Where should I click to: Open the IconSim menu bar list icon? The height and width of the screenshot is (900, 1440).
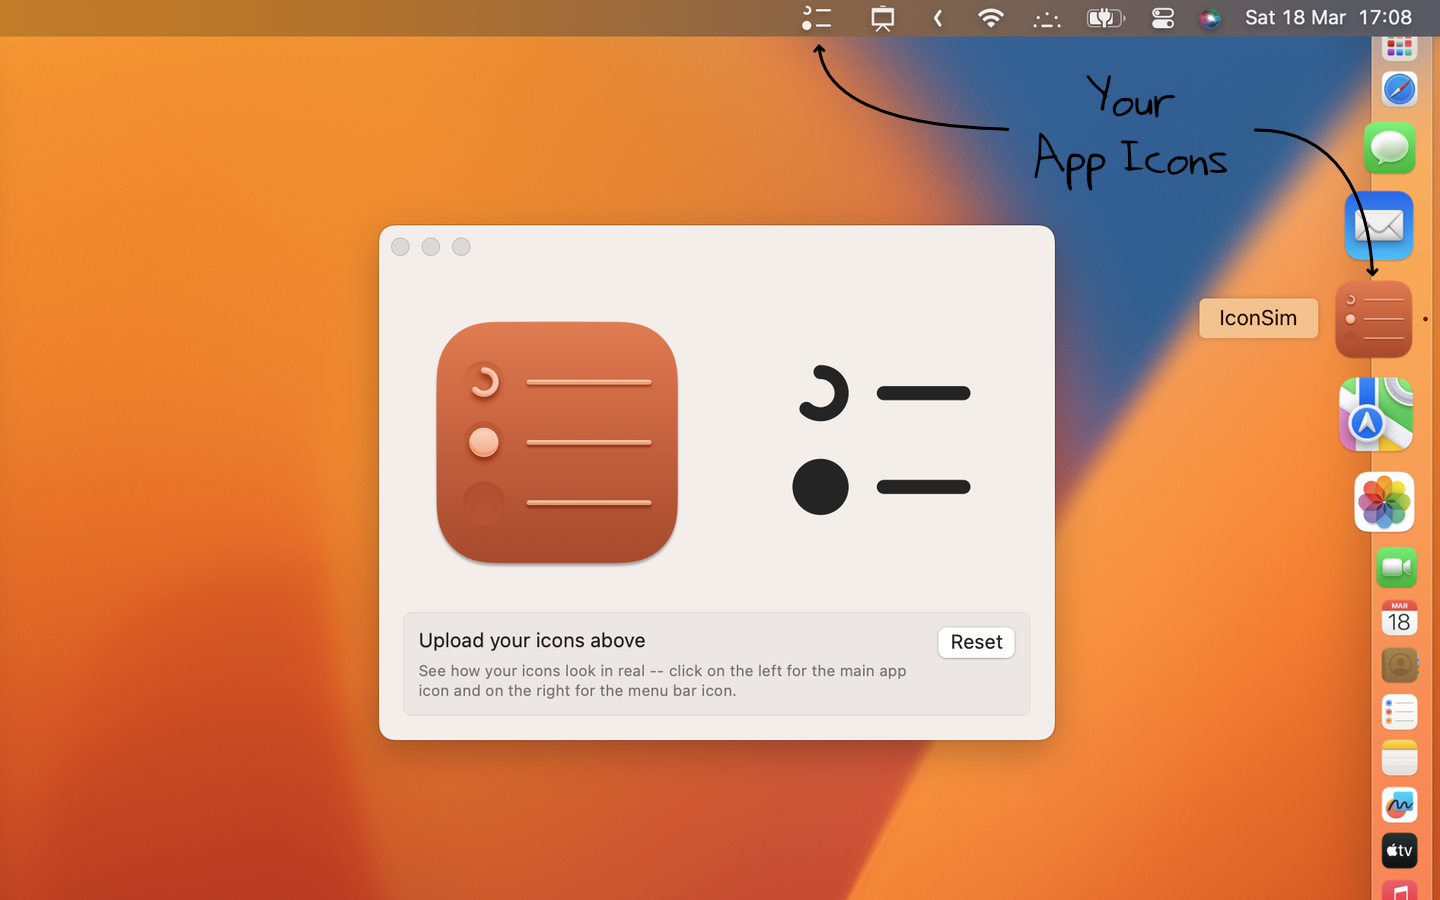pos(817,18)
